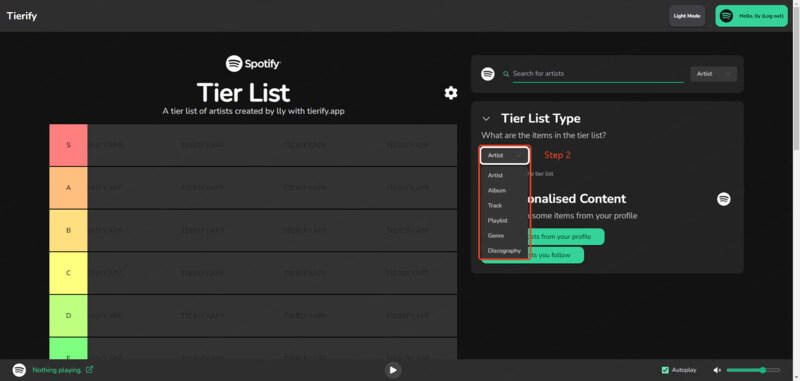Click the Artist tier type combo box
Viewport: 800px width, 381px height.
click(x=504, y=155)
